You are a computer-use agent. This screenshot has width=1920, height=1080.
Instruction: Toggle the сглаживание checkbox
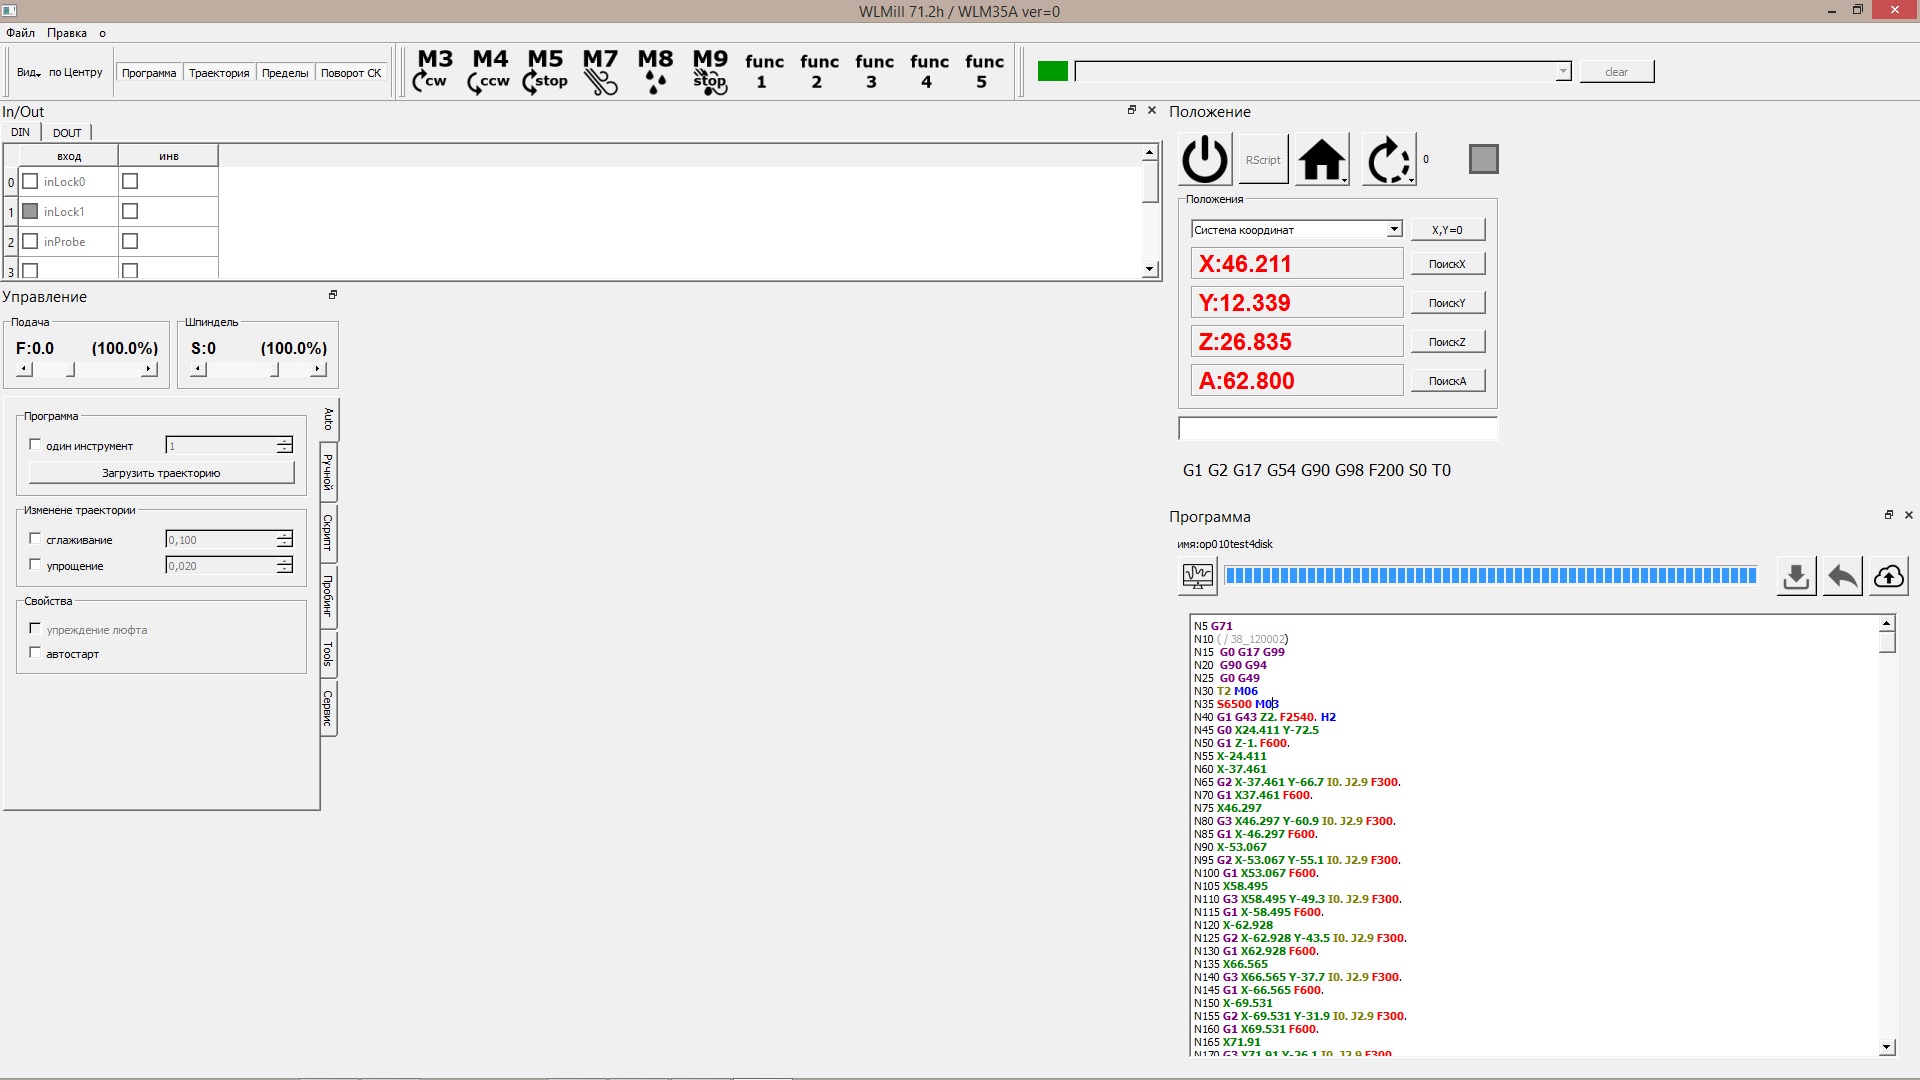[x=36, y=539]
